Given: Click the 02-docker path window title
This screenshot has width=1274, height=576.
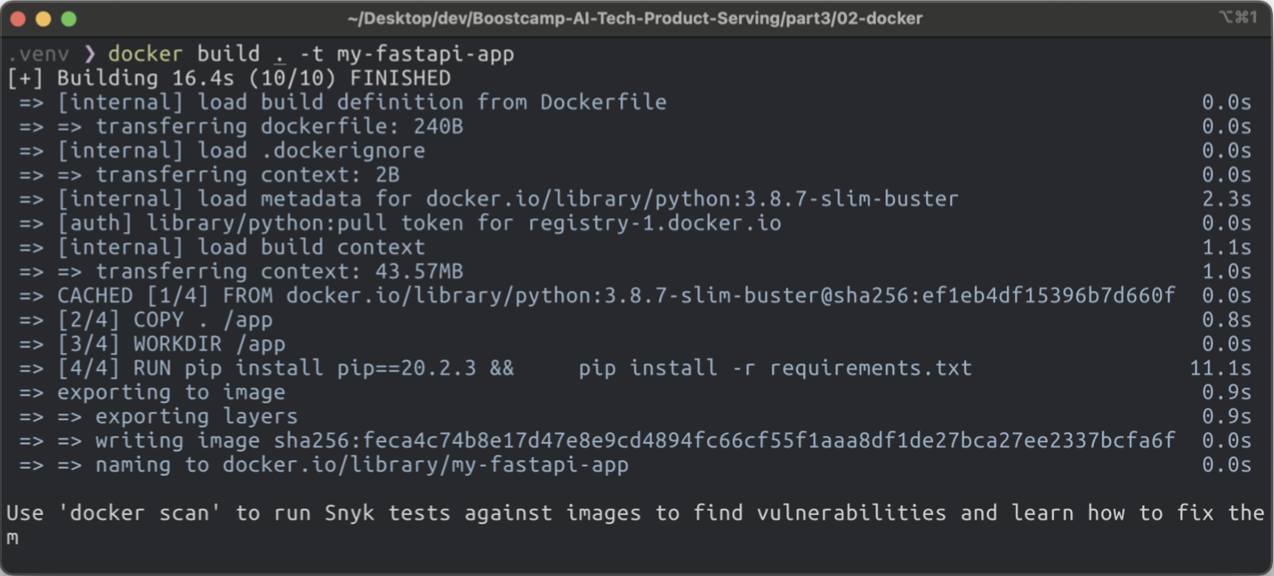Looking at the screenshot, I should 635,18.
